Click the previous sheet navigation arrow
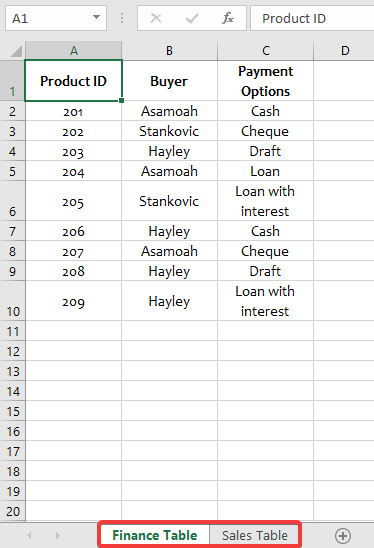Image resolution: width=374 pixels, height=548 pixels. click(x=29, y=535)
